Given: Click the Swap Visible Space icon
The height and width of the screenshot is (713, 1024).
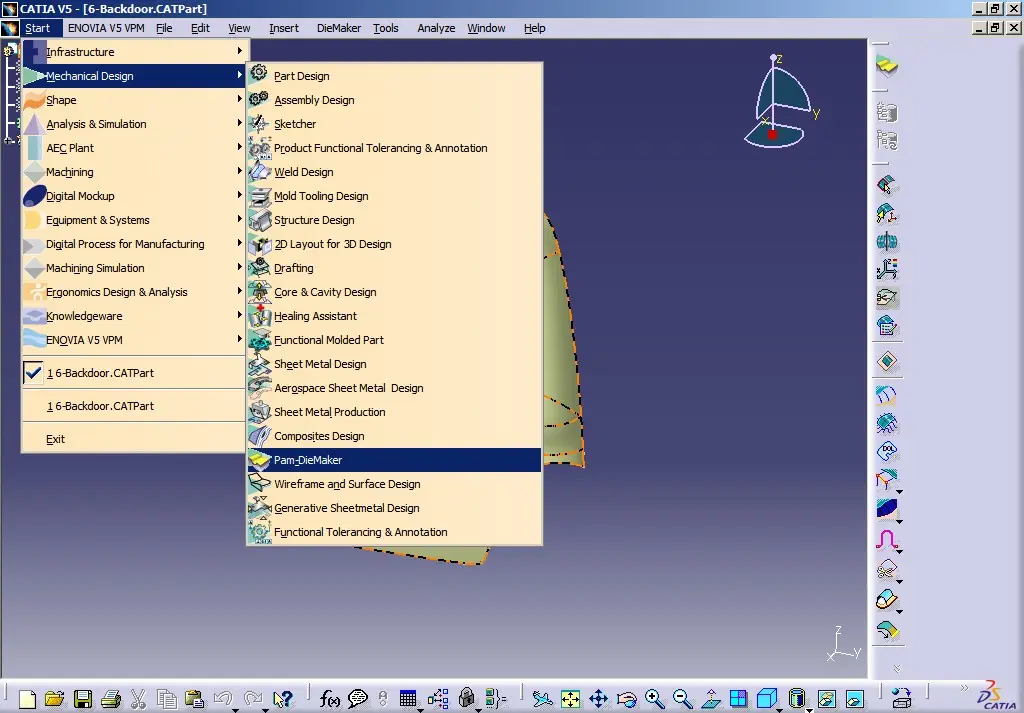Looking at the screenshot, I should pos(854,699).
